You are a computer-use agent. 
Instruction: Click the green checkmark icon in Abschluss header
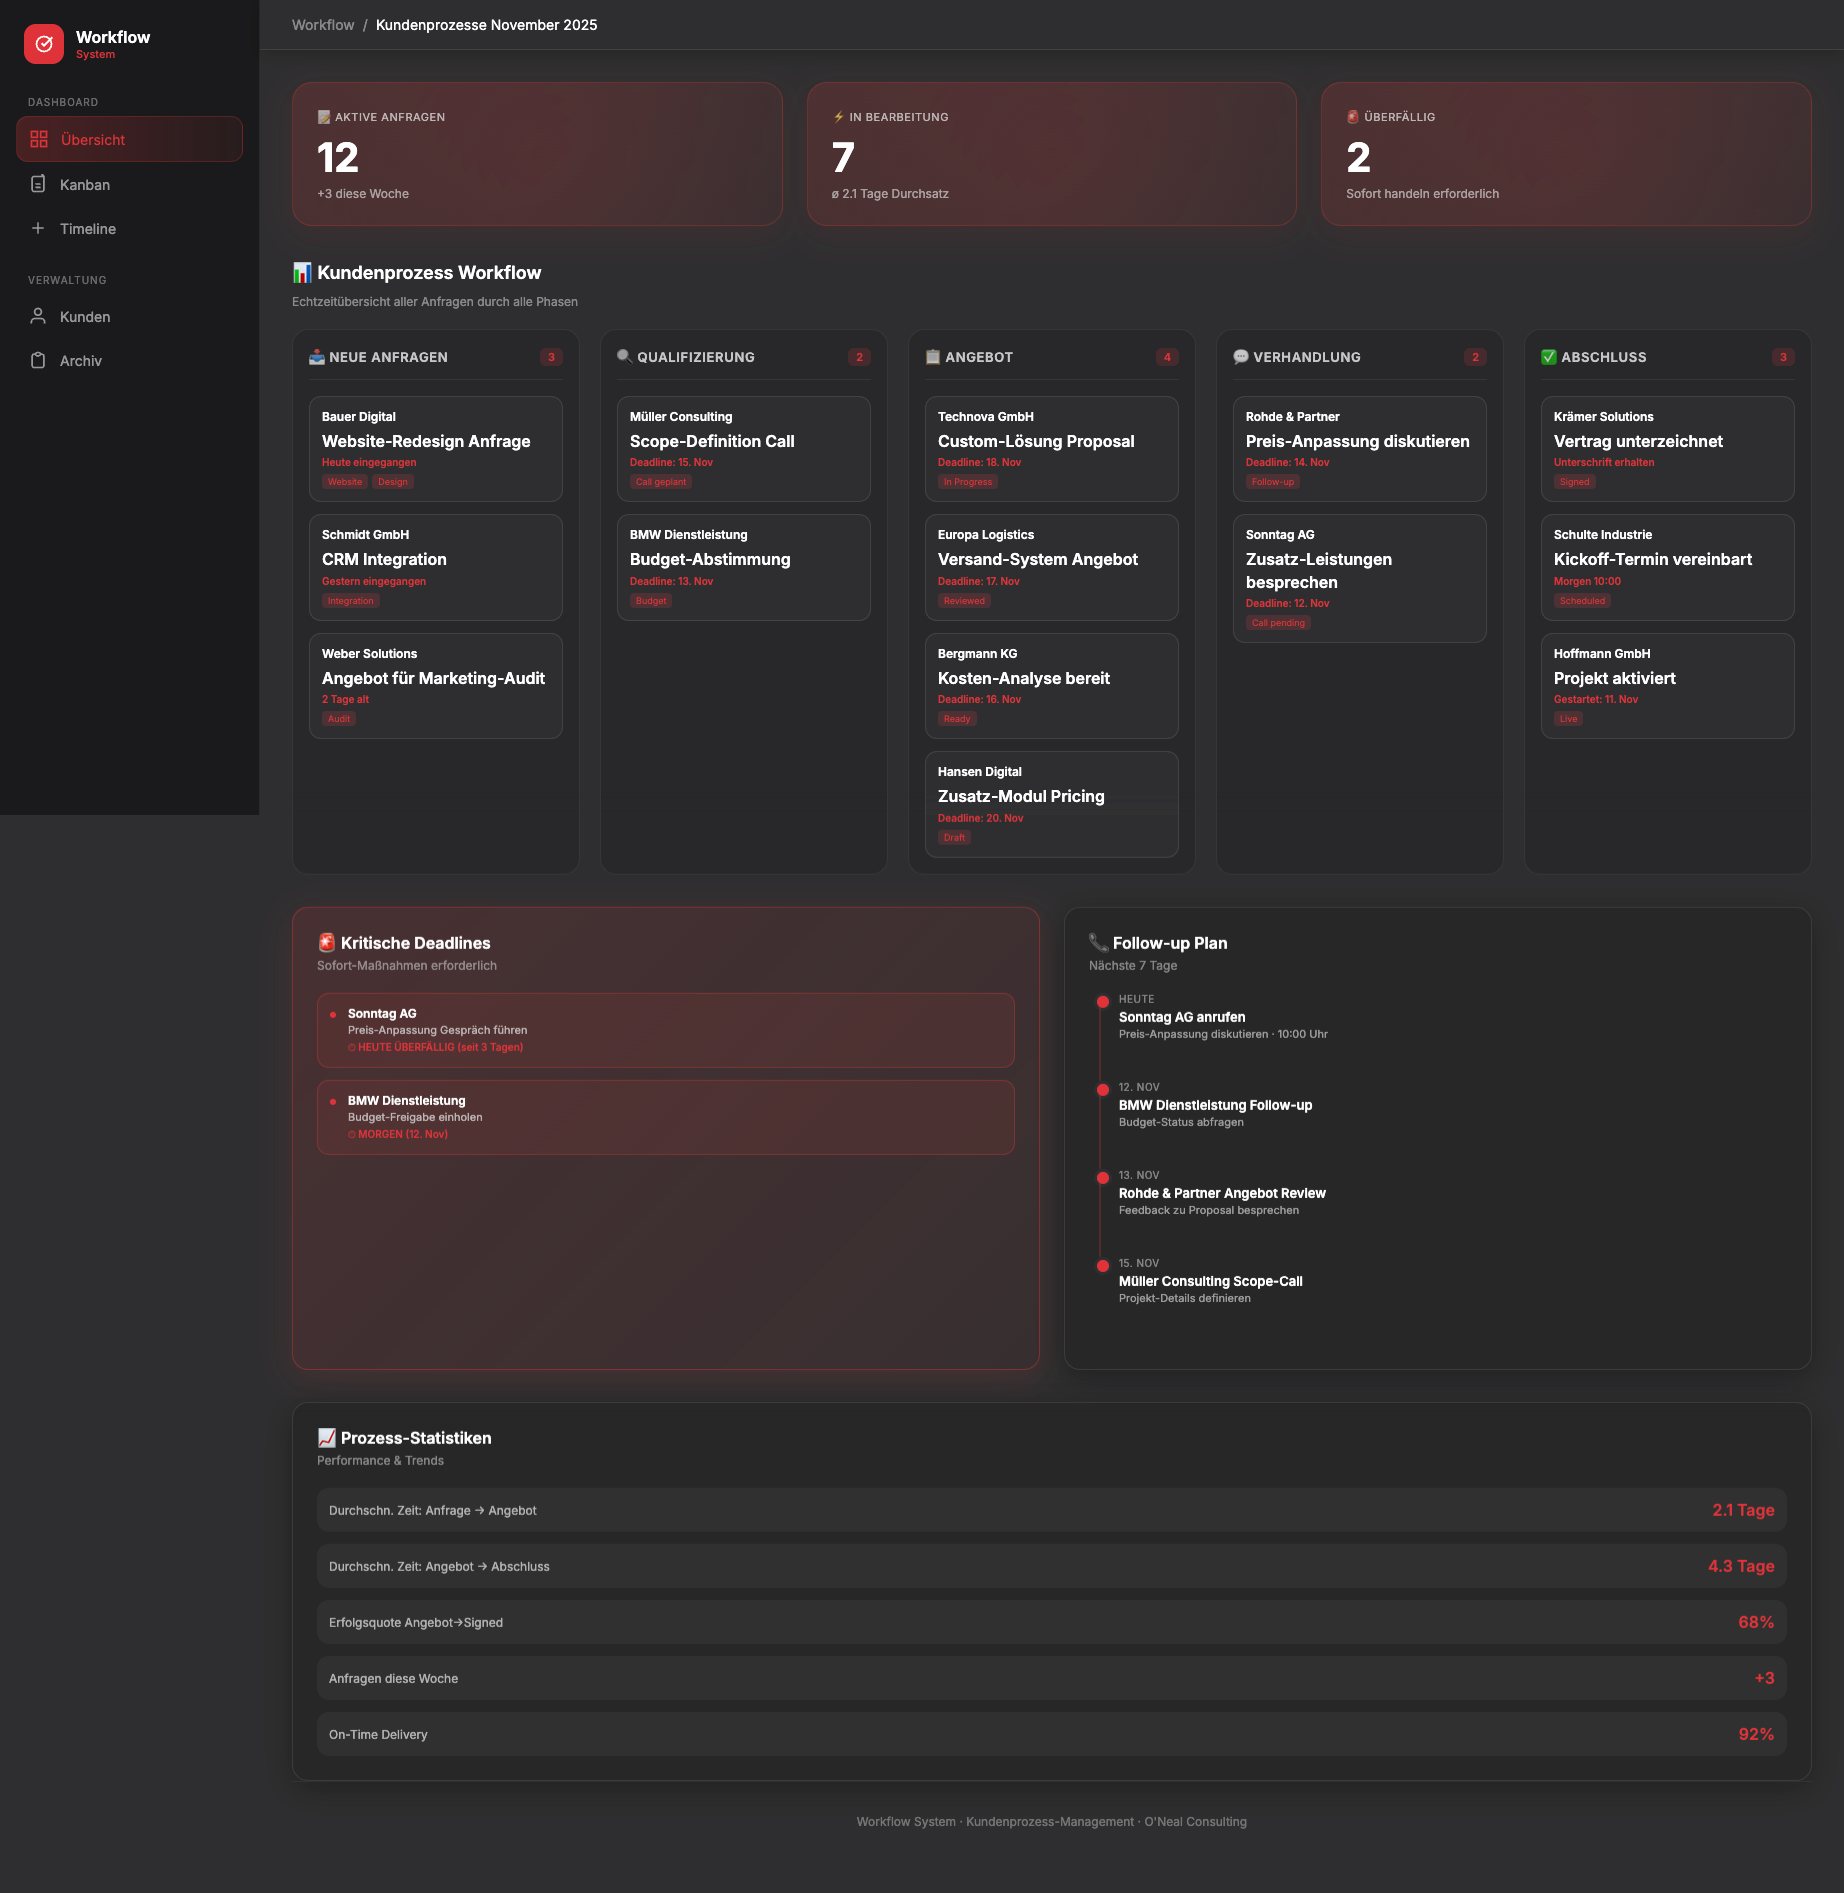click(1548, 356)
